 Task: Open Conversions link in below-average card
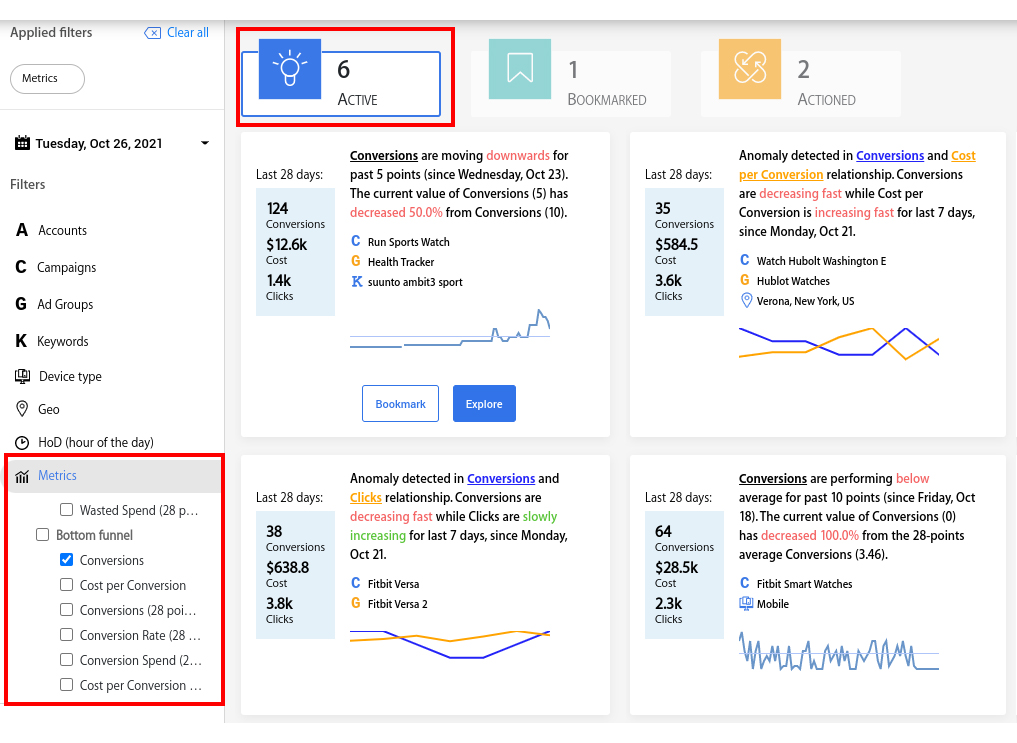[772, 478]
